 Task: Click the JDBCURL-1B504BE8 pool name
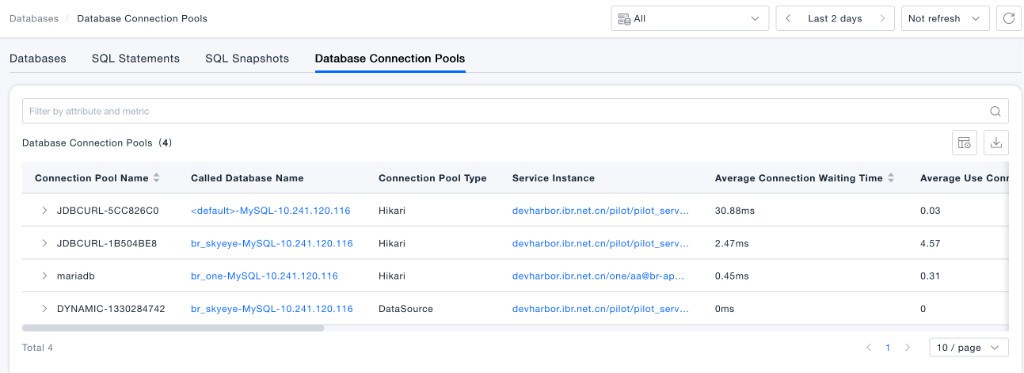point(106,243)
